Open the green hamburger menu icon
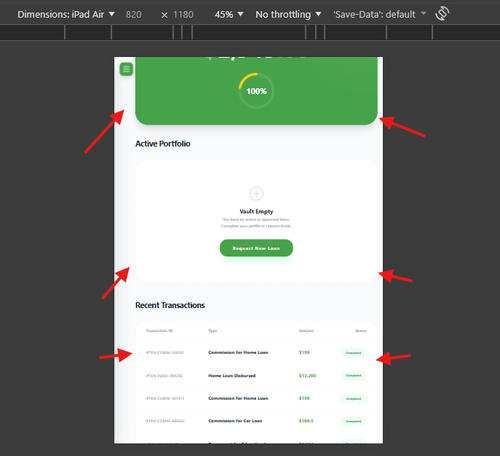The width and height of the screenshot is (500, 456). pos(126,69)
